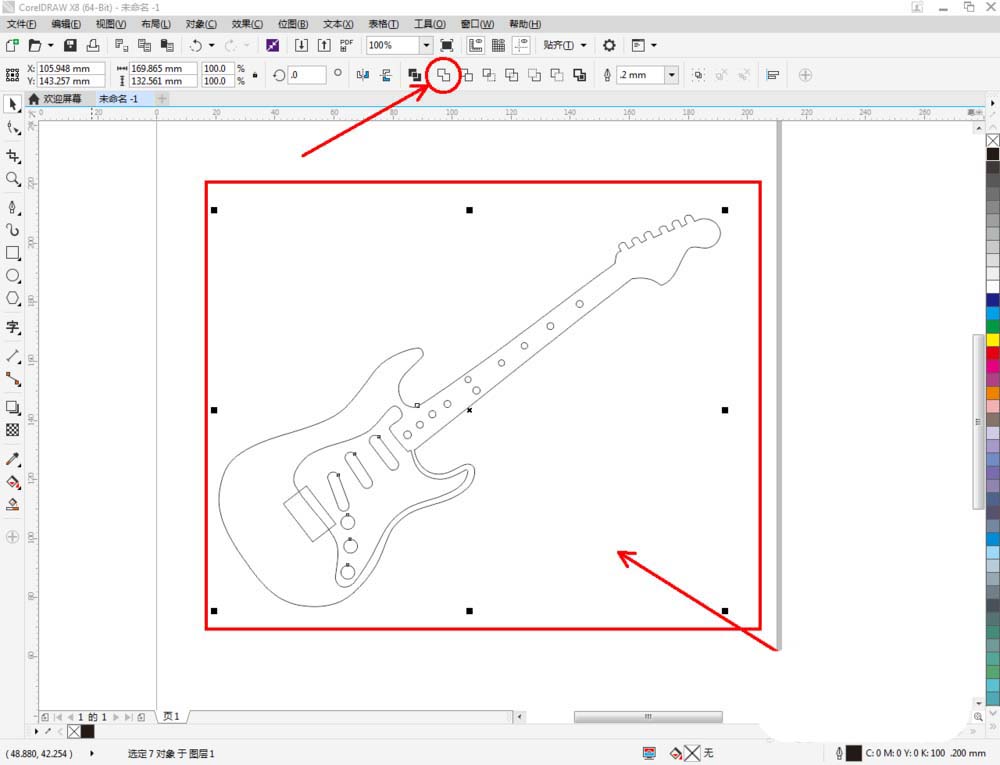
Task: Click the Page 1 tab
Action: tap(172, 717)
